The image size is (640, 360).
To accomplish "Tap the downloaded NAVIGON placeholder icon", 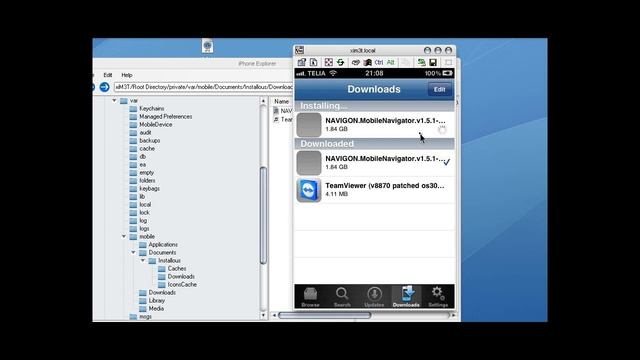I will [309, 163].
